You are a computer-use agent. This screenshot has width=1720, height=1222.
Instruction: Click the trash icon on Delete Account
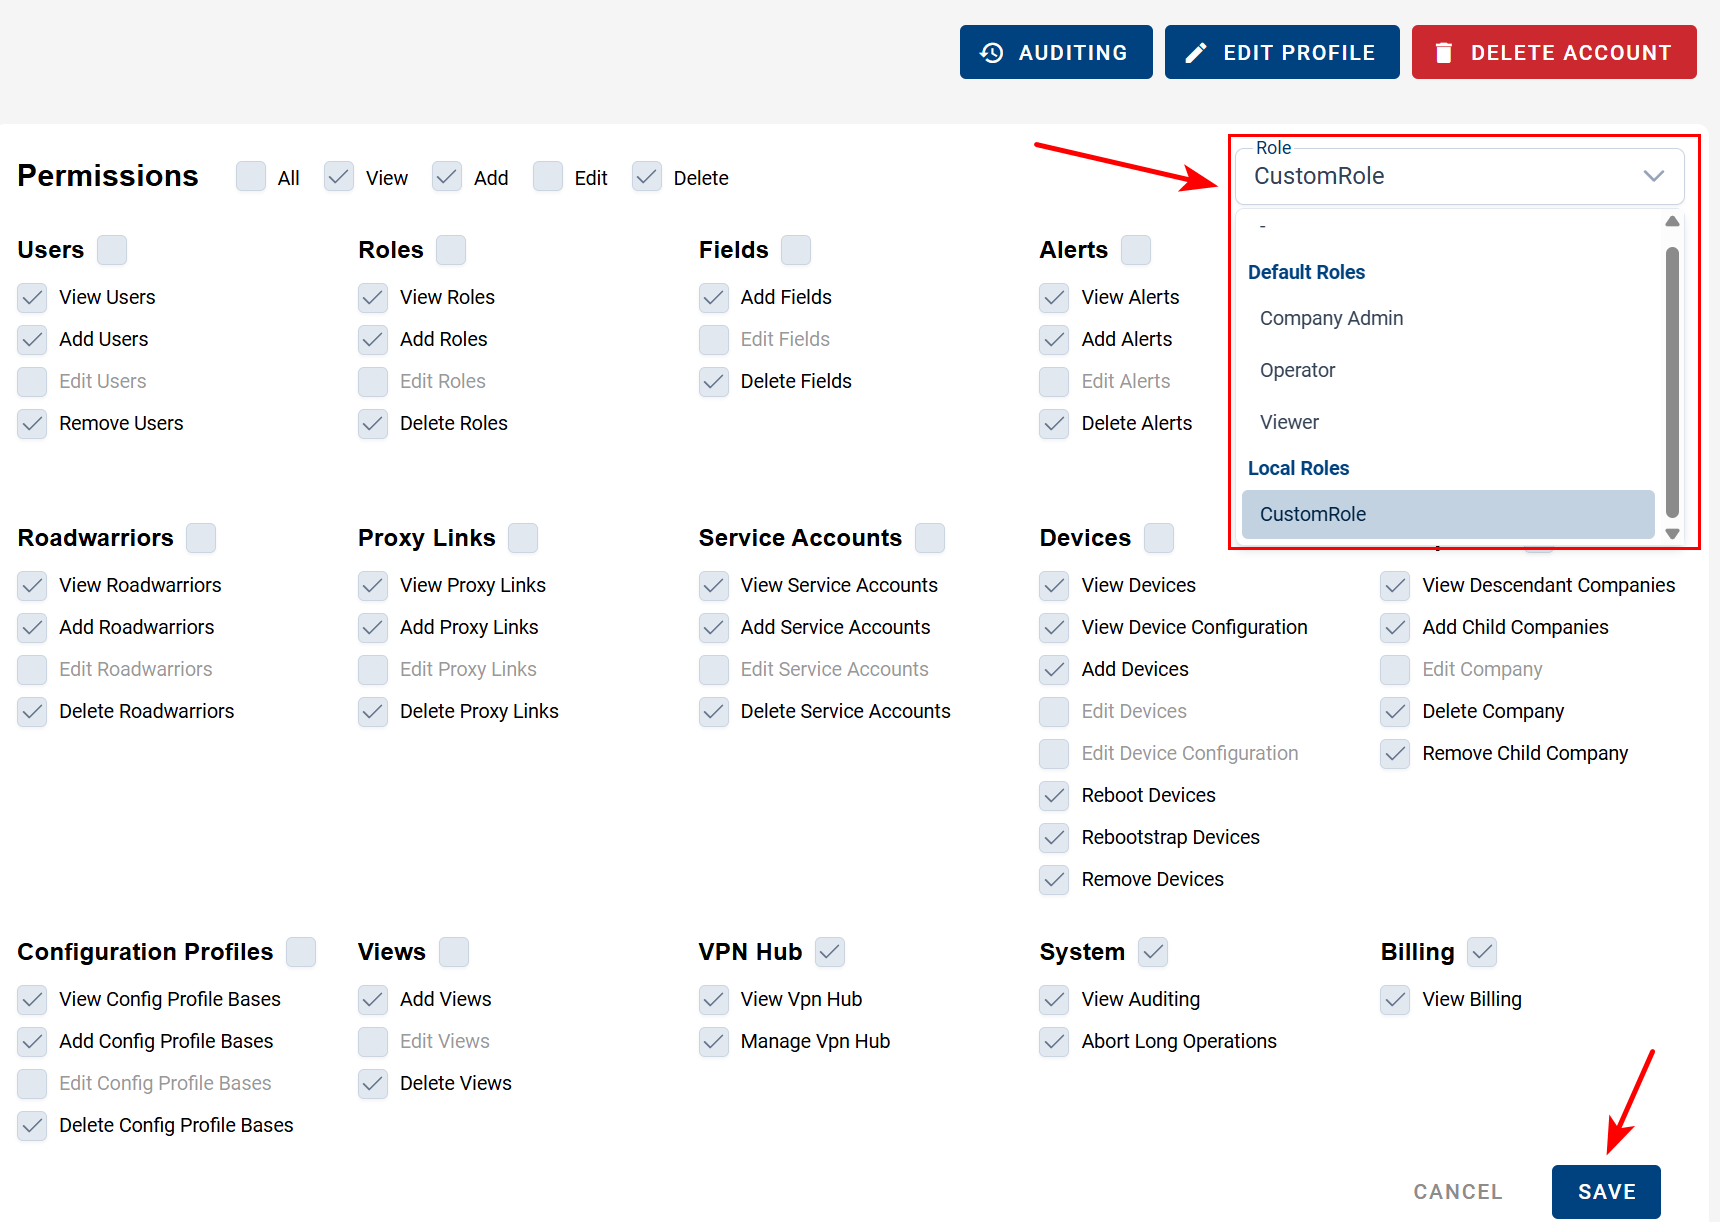pos(1443,51)
